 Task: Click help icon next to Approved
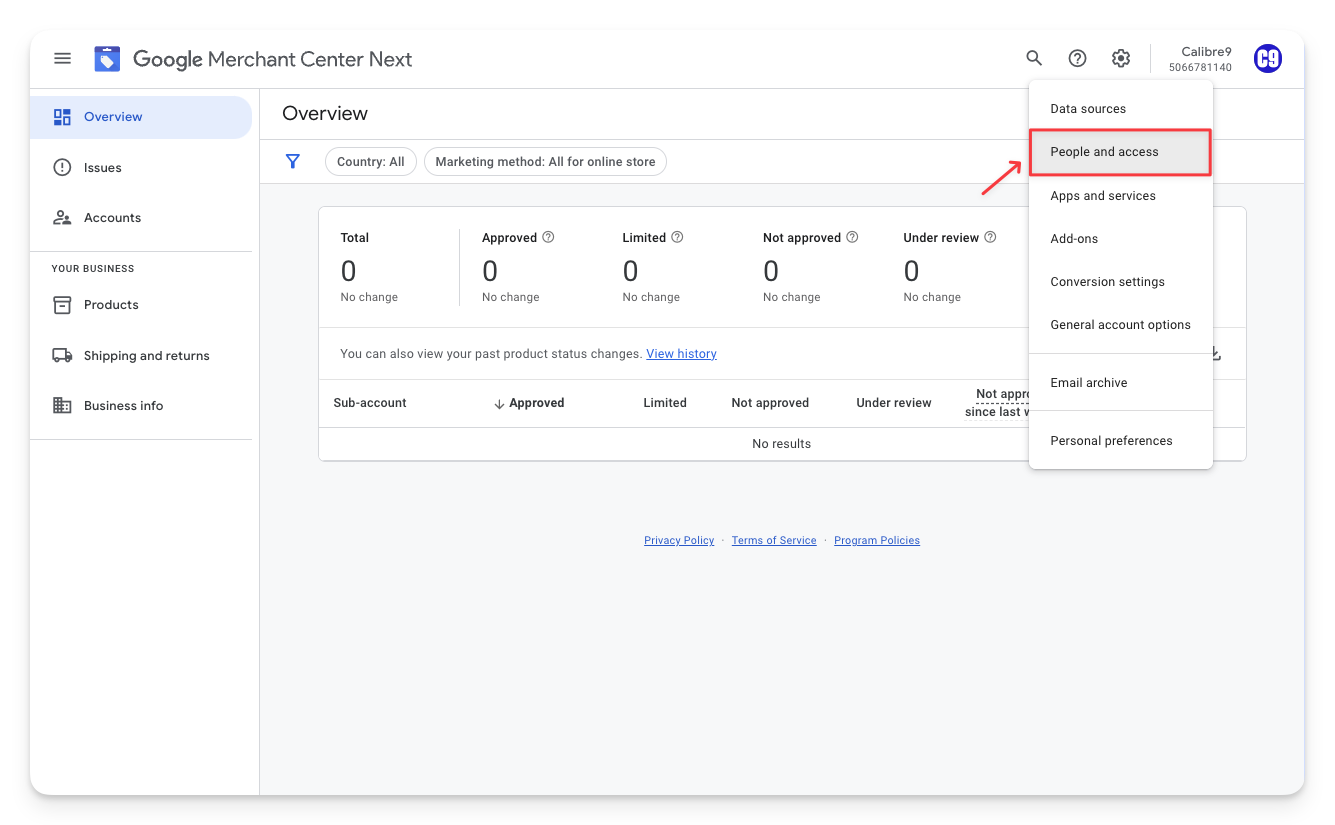[x=548, y=237]
